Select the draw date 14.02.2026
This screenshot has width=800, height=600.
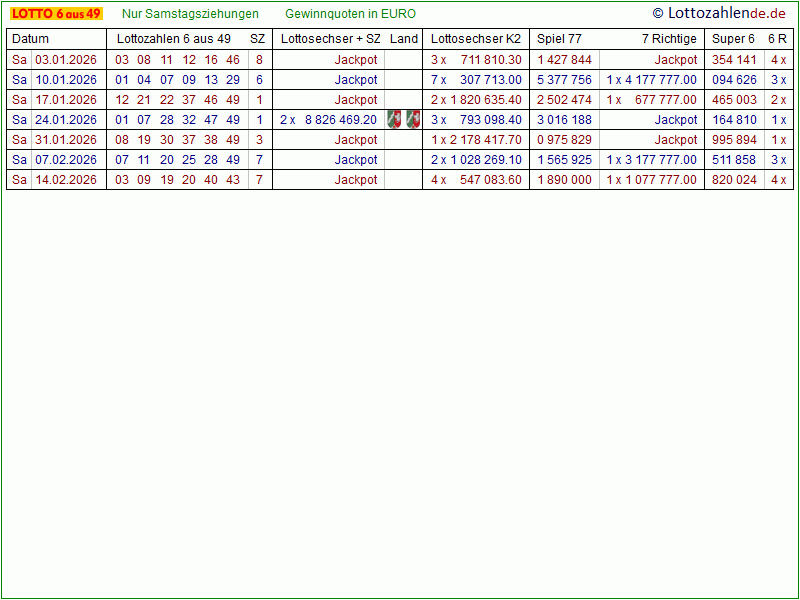[x=66, y=180]
